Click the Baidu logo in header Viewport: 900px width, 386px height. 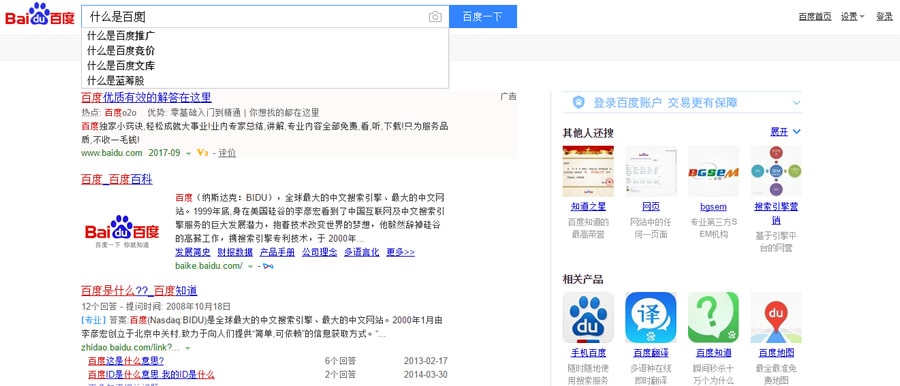coord(40,14)
